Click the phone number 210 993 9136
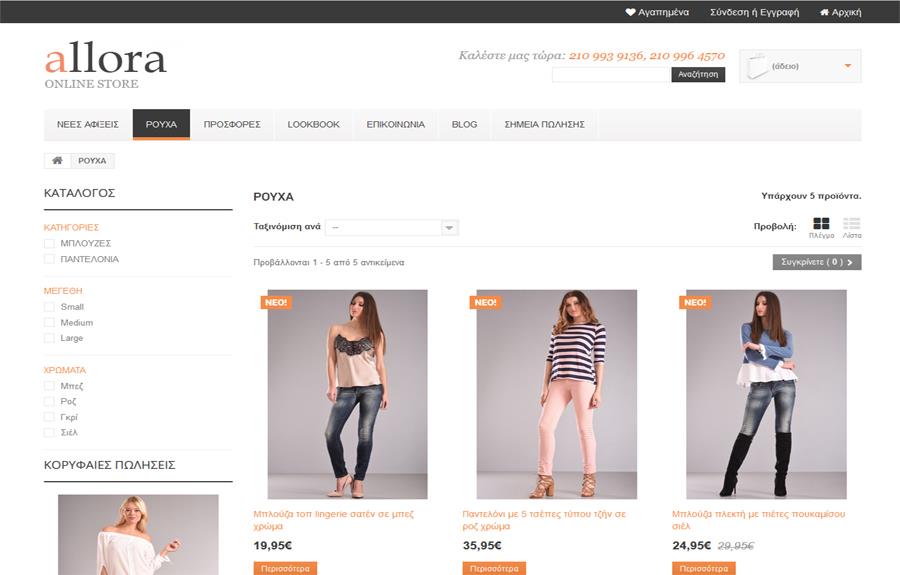Screen dimensions: 900x575 click(x=607, y=56)
